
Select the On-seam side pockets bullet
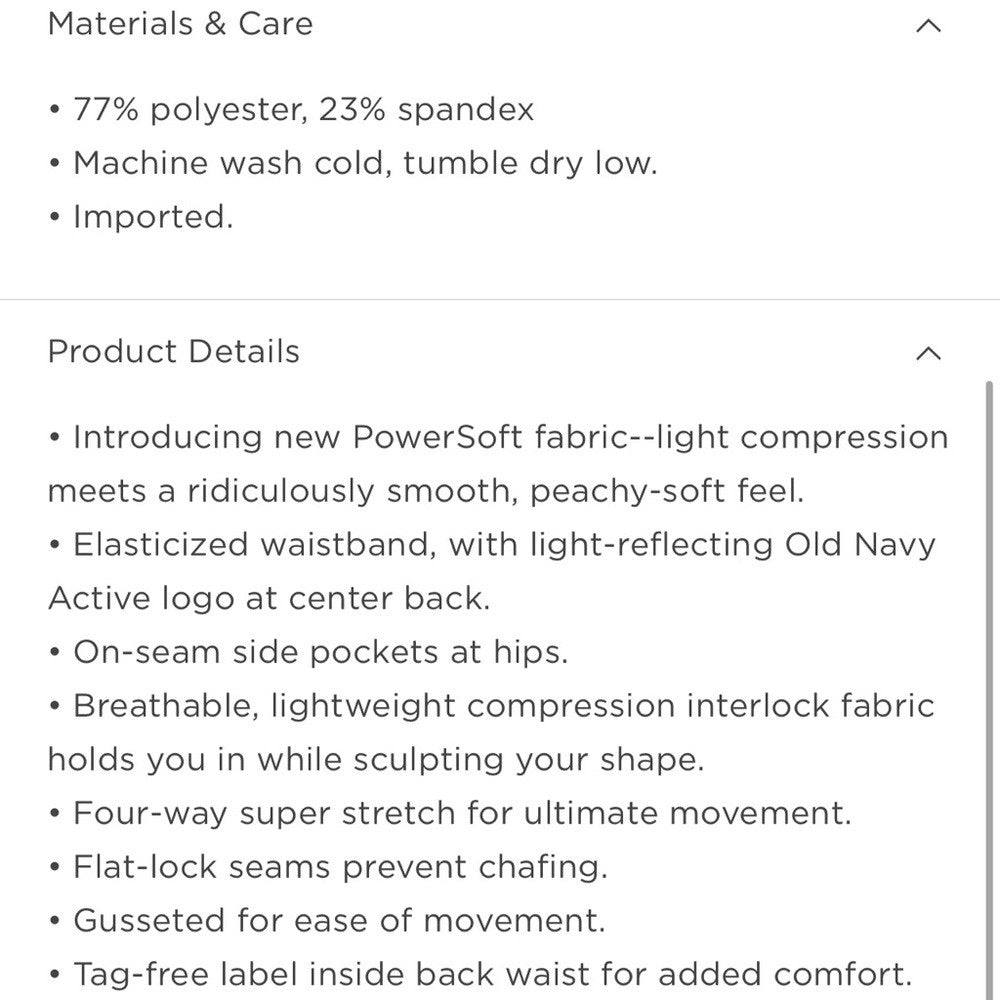point(320,653)
